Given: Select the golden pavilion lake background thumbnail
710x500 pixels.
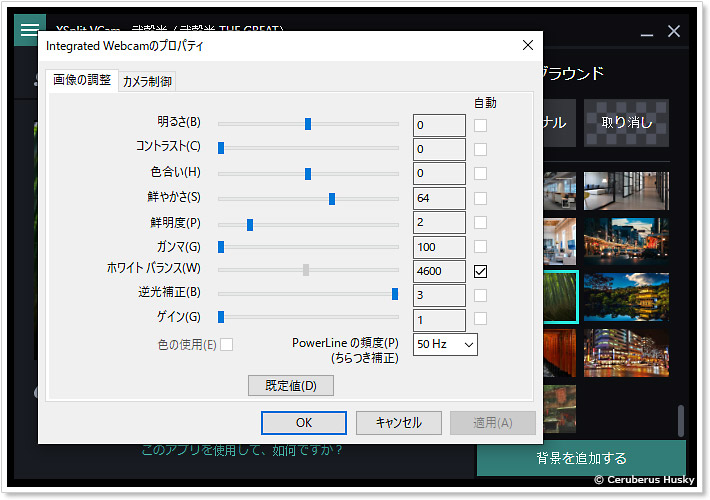Looking at the screenshot, I should tap(626, 297).
